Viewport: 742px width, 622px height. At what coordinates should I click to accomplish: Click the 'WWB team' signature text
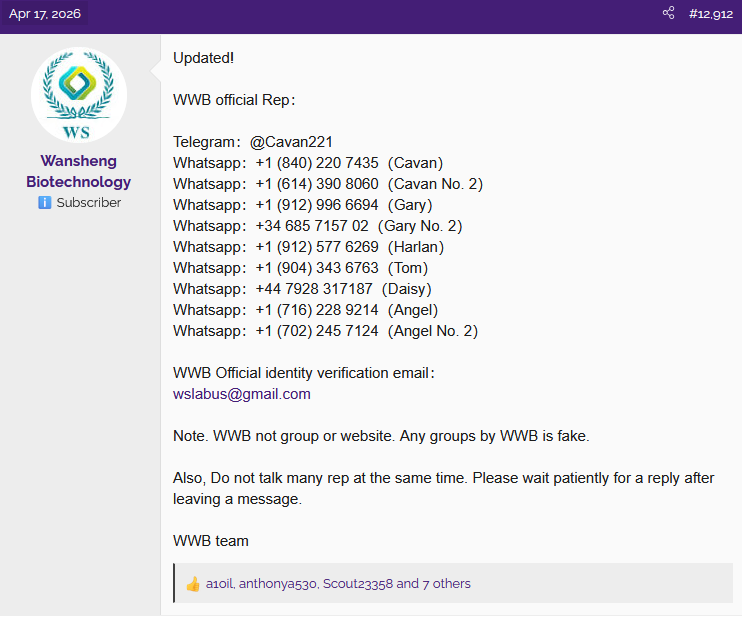[211, 541]
